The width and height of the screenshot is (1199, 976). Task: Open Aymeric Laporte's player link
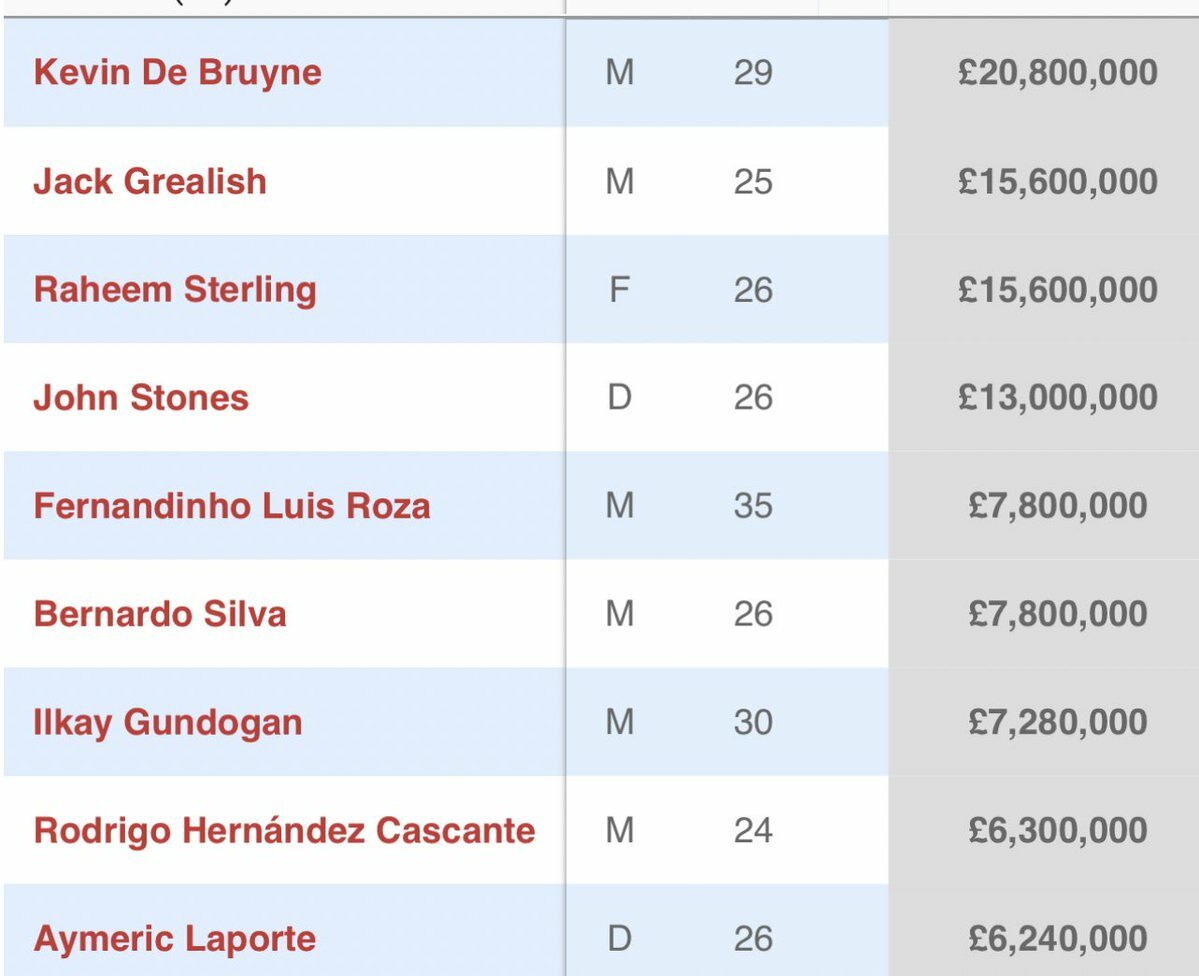[x=175, y=939]
